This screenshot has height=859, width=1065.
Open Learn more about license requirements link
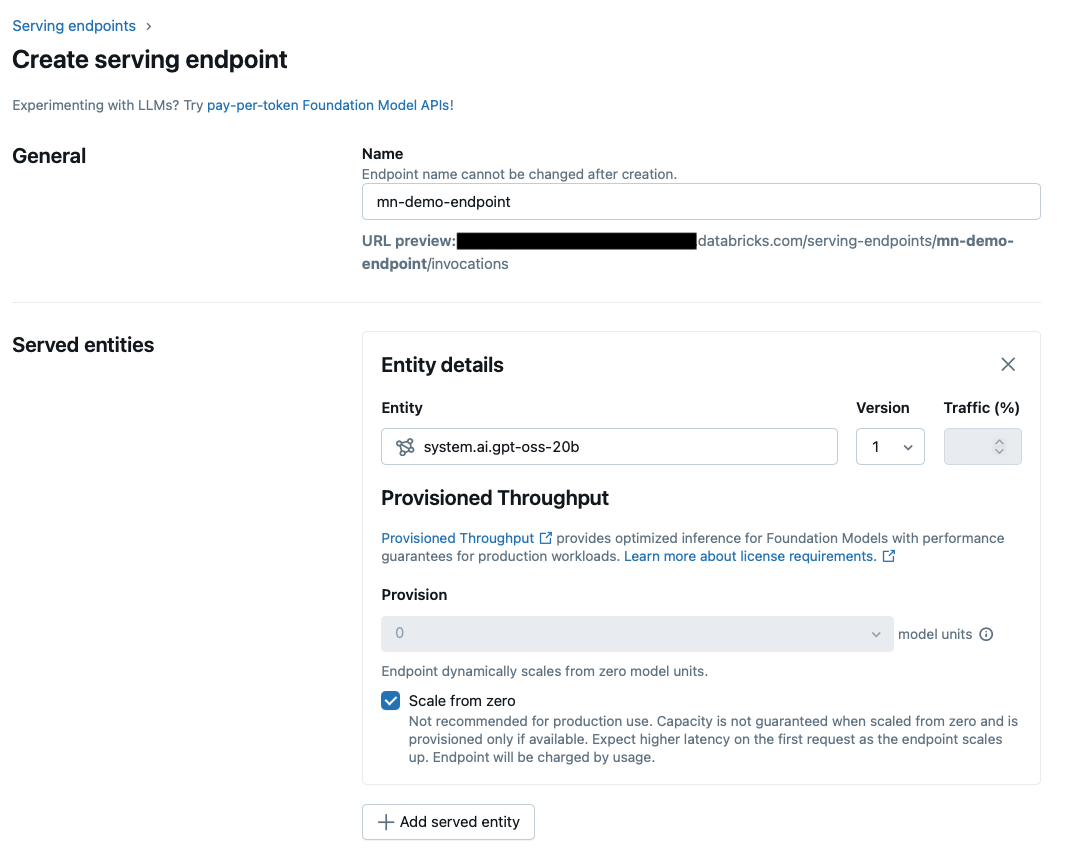pyautogui.click(x=751, y=557)
